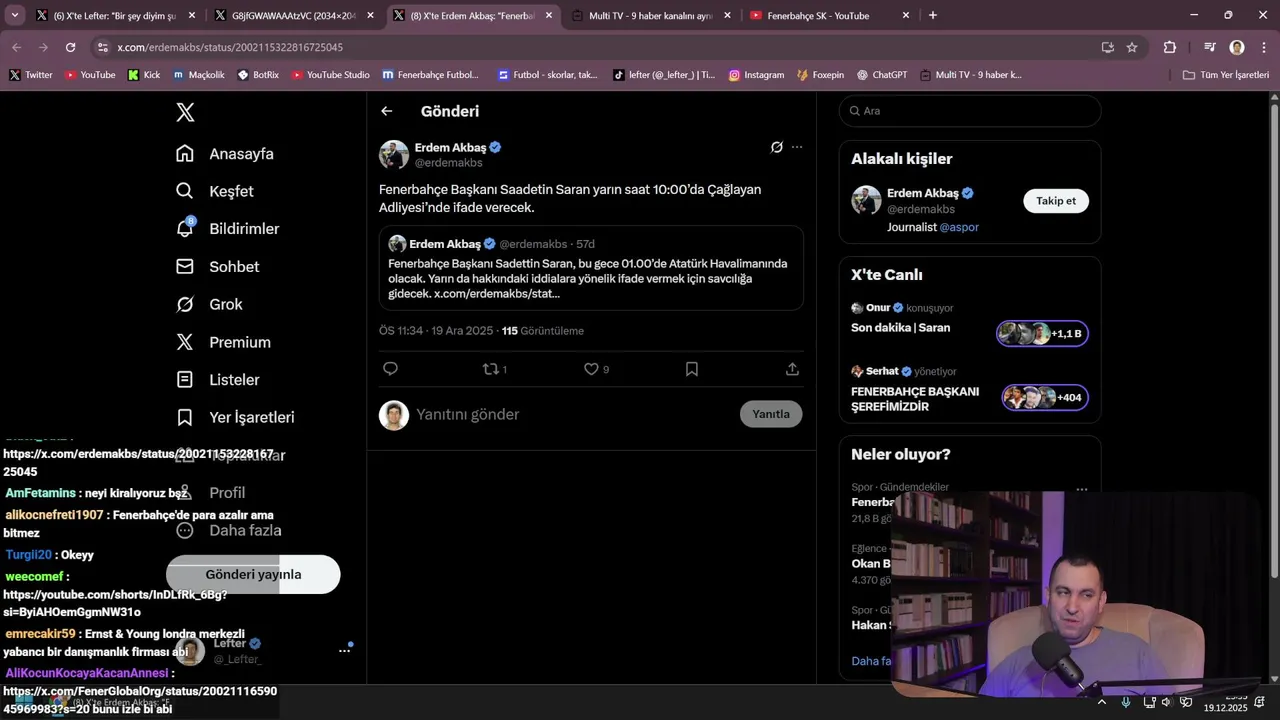The width and height of the screenshot is (1280, 720).
Task: Click the repost icon under the post
Action: pos(491,369)
